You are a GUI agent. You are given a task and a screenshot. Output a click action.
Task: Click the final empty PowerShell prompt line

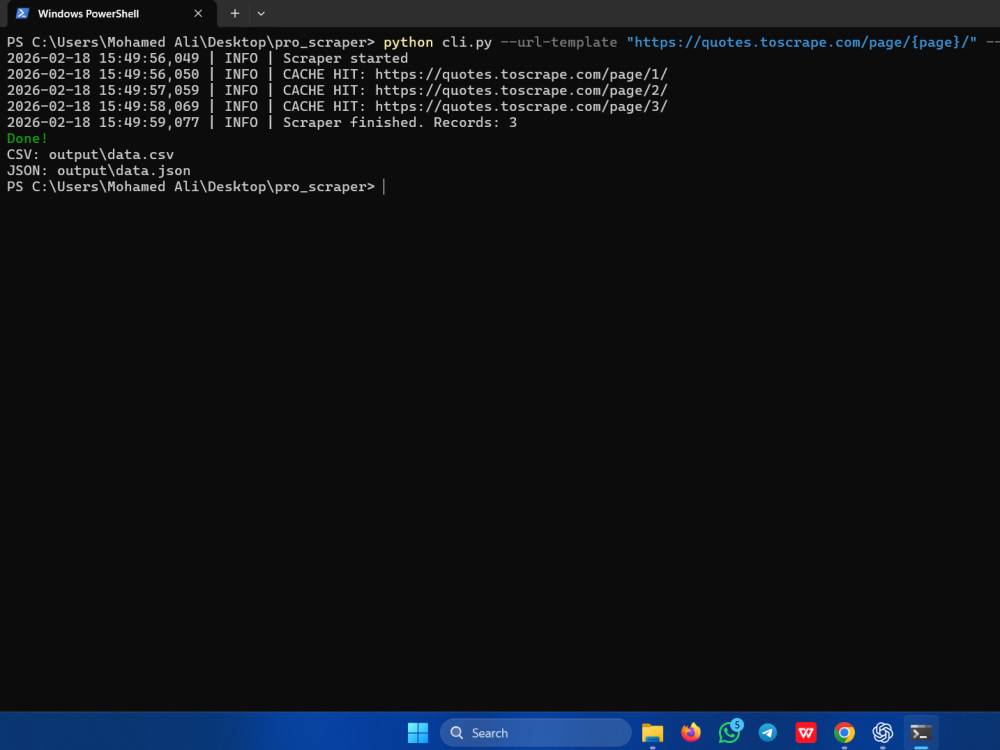click(x=196, y=187)
